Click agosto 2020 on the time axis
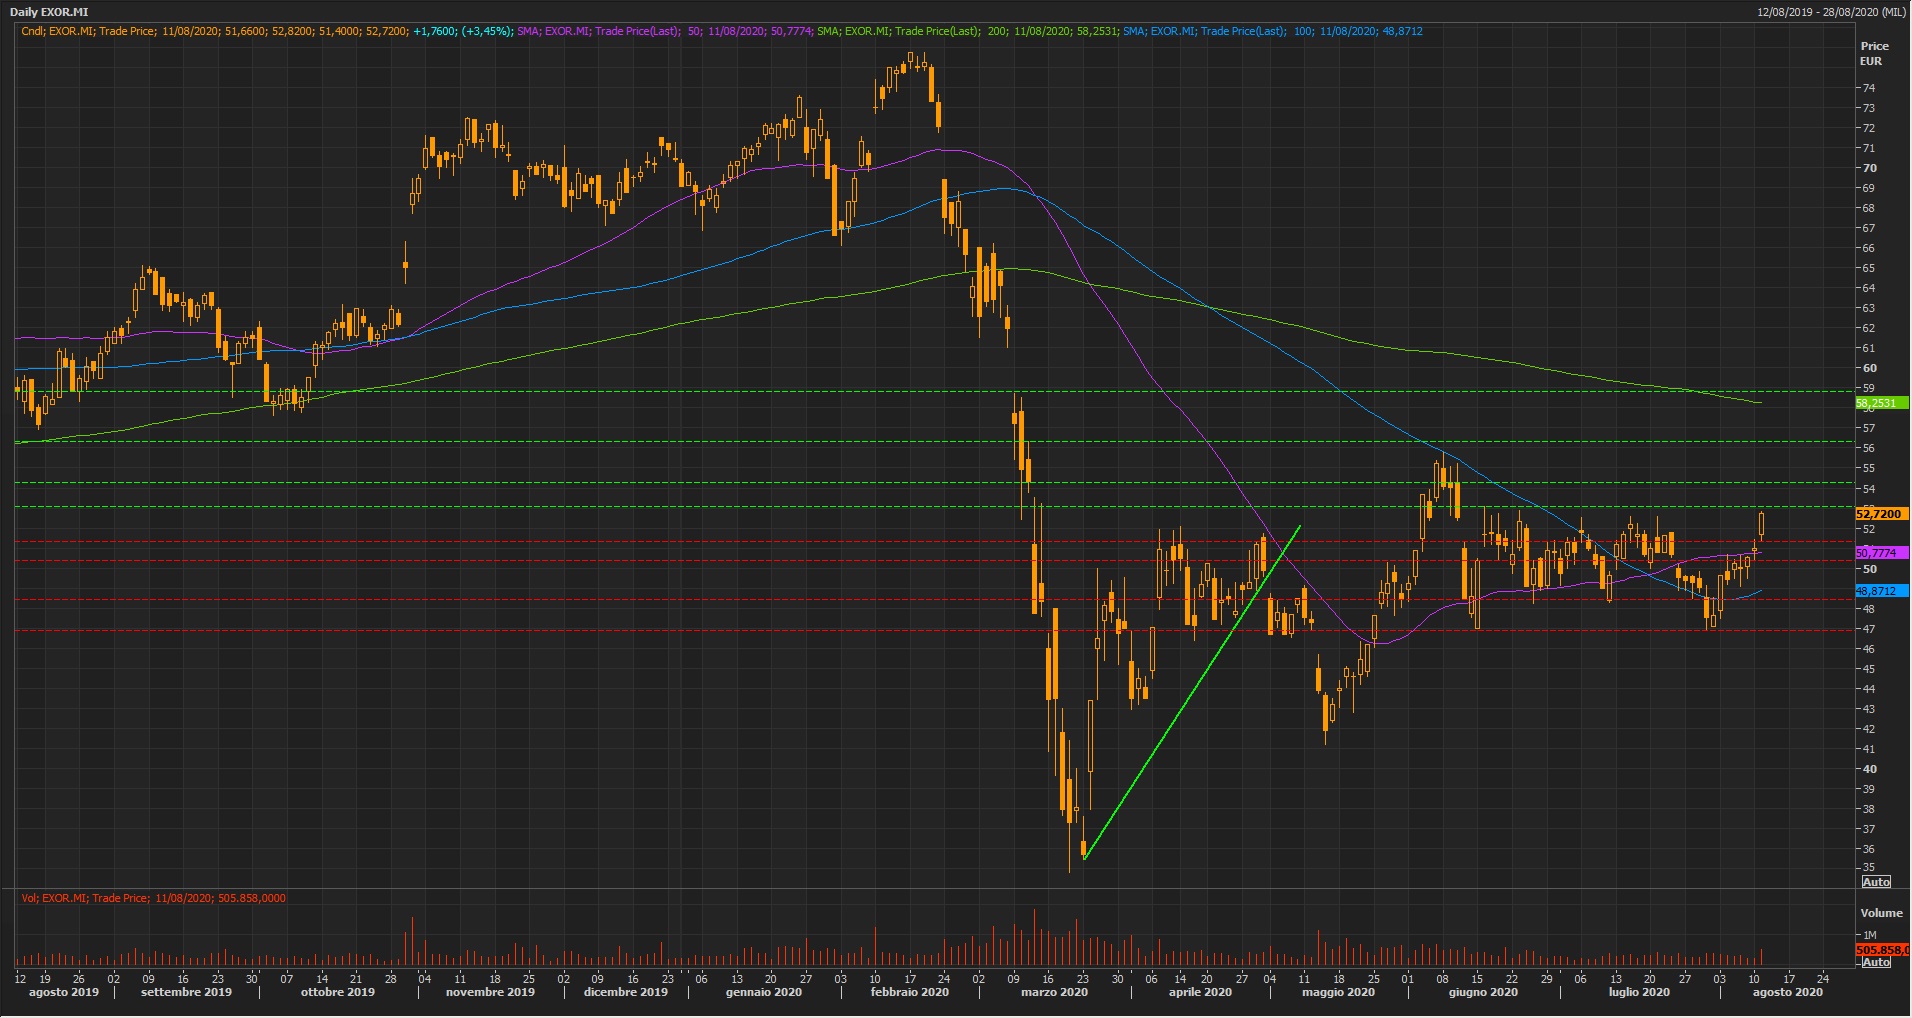 pos(1787,992)
